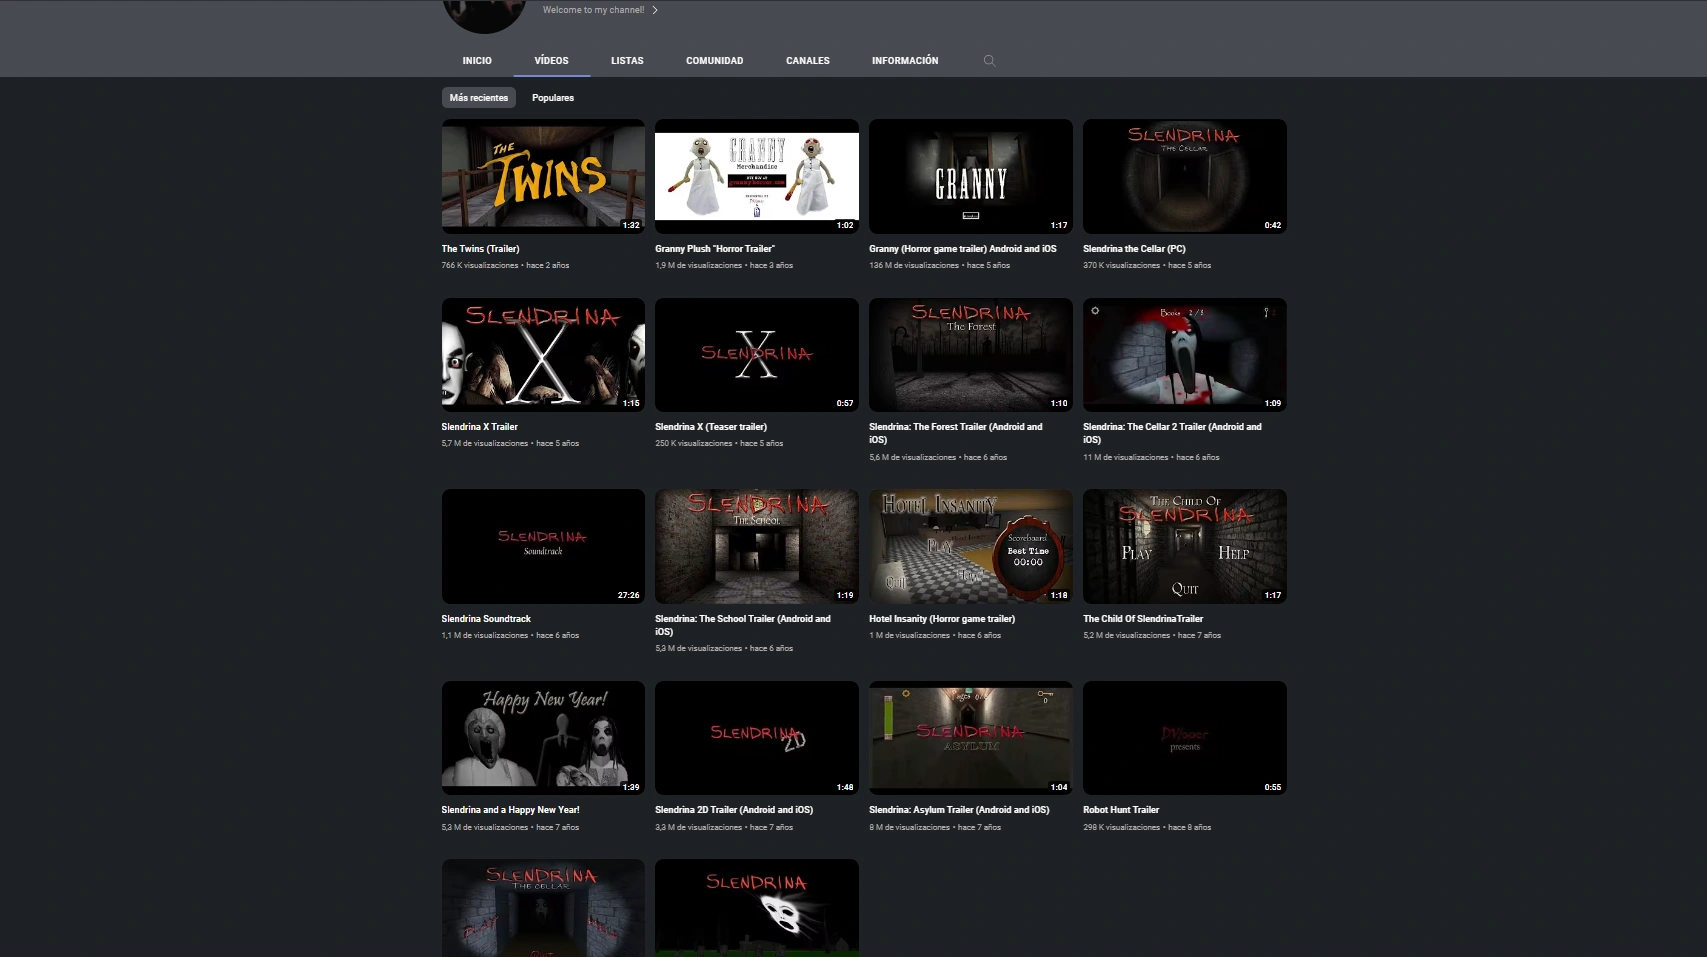The width and height of the screenshot is (1707, 957).
Task: Go to the INICIO tab
Action: [477, 60]
